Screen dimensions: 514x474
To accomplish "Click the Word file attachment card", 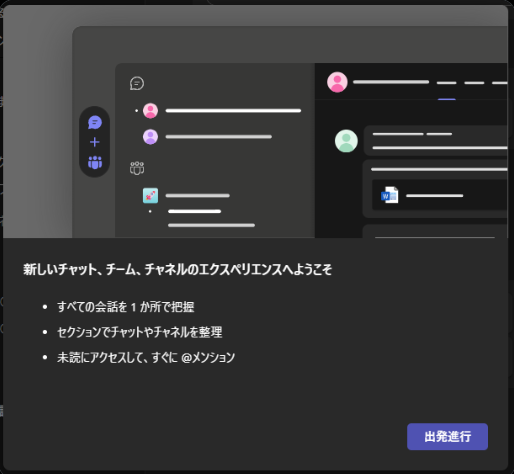I will [440, 195].
